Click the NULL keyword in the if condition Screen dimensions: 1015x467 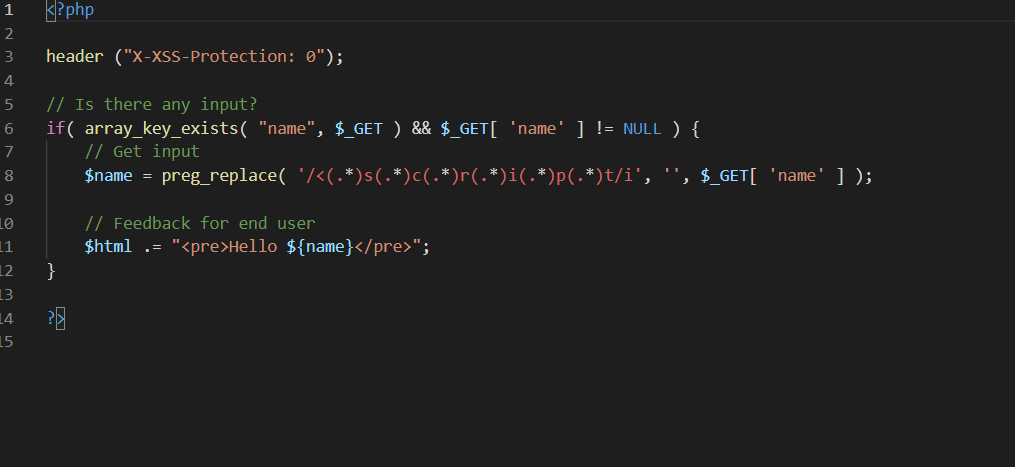(642, 128)
